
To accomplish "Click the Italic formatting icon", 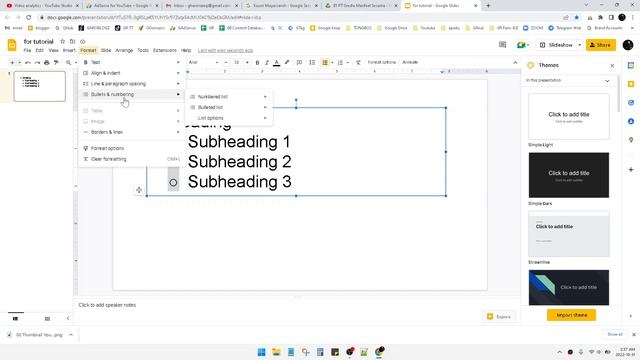I will [x=267, y=62].
